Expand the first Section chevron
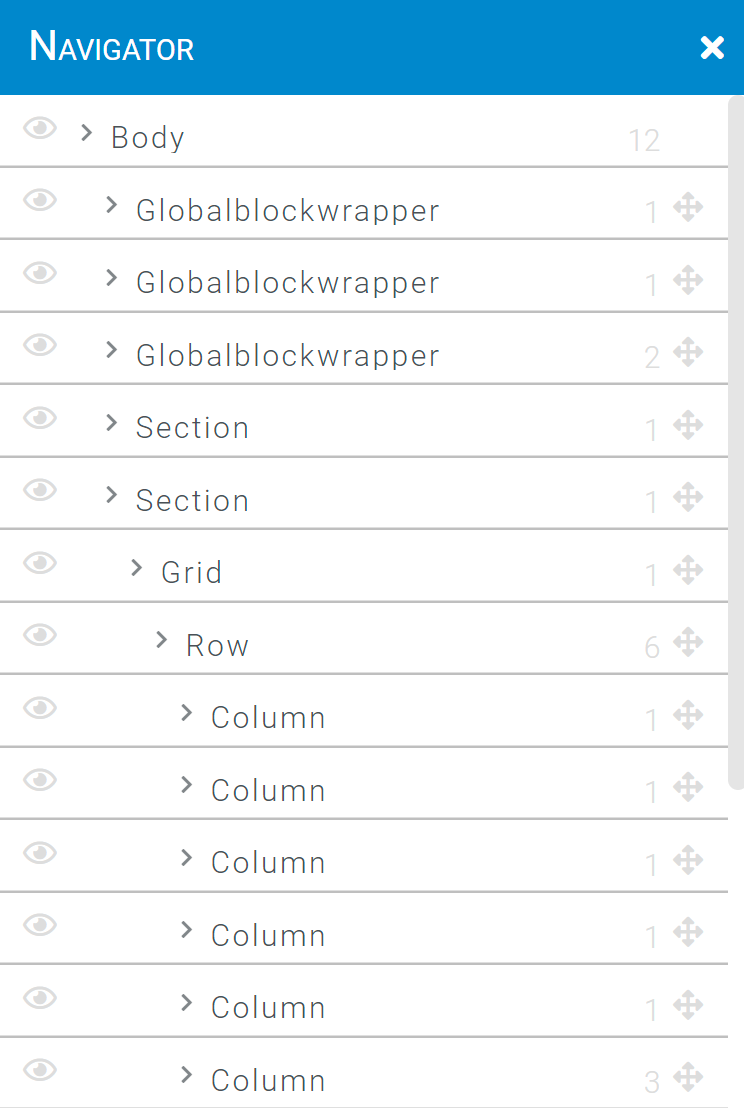 click(x=112, y=423)
